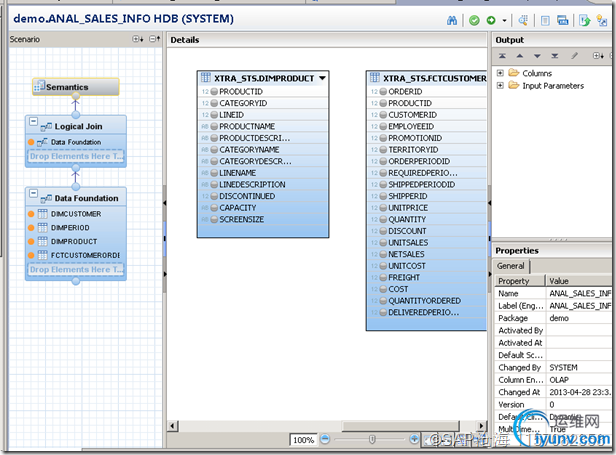Click the zoom slider handle
The height and width of the screenshot is (455, 616).
pyautogui.click(x=372, y=439)
